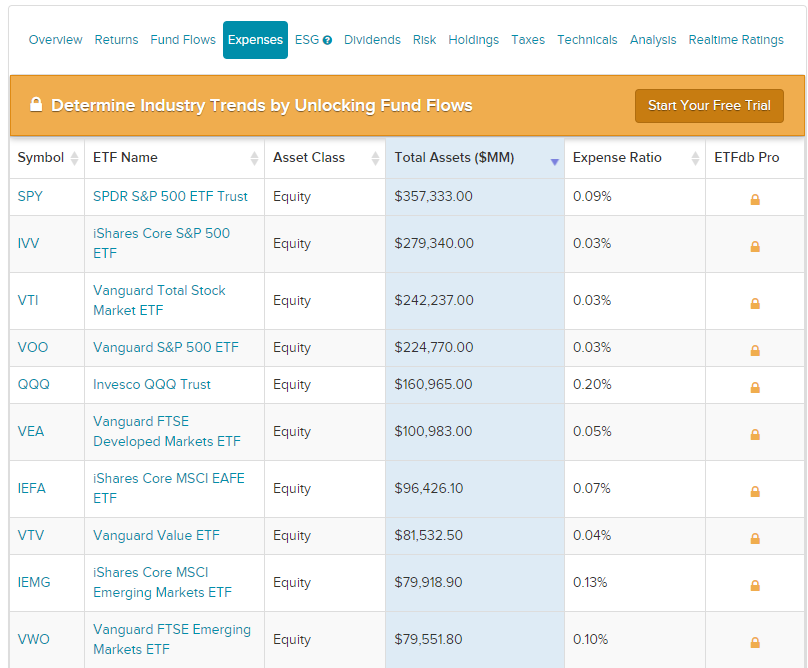This screenshot has width=808, height=668.
Task: Open the ESG tab
Action: pos(307,40)
